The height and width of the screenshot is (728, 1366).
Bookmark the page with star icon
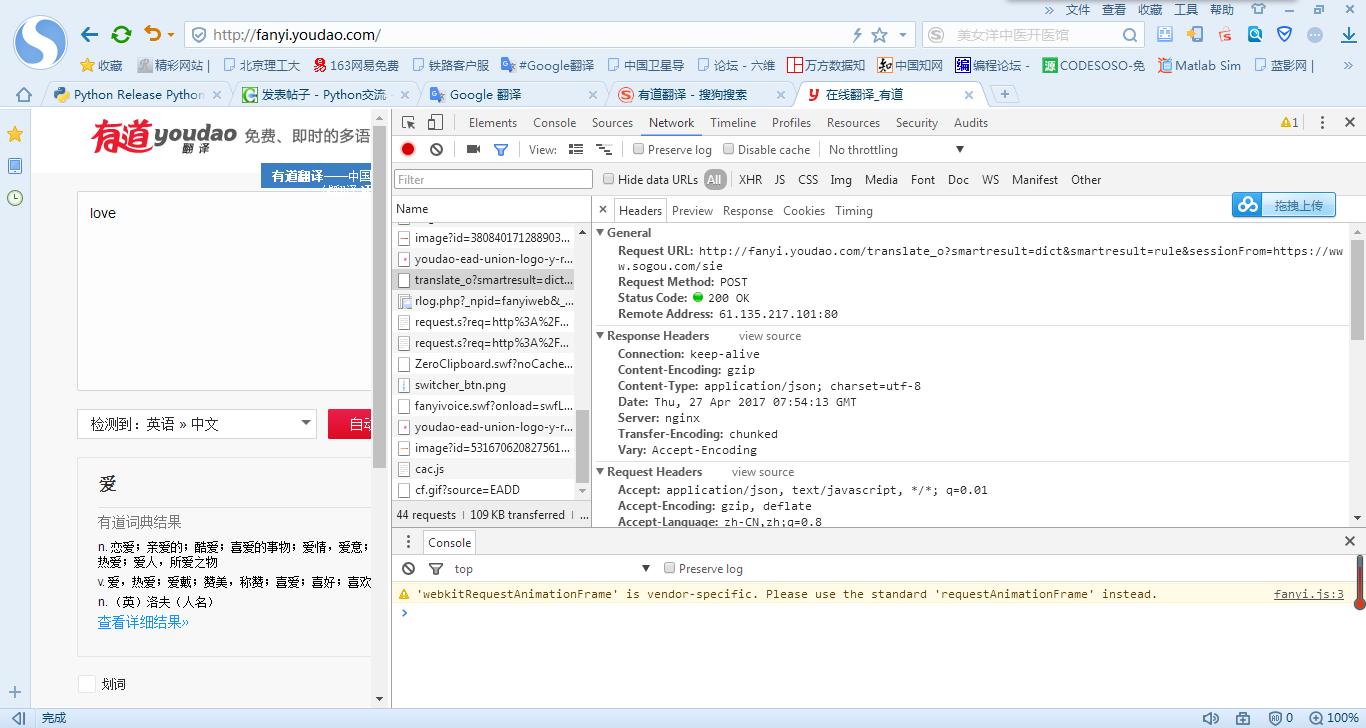point(880,35)
